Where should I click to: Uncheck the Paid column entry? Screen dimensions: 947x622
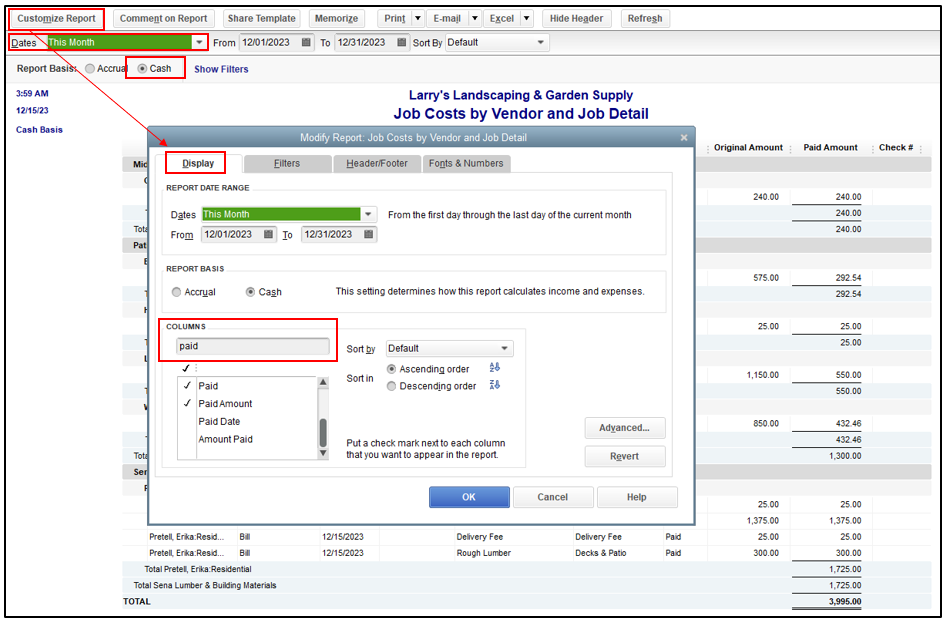click(187, 385)
